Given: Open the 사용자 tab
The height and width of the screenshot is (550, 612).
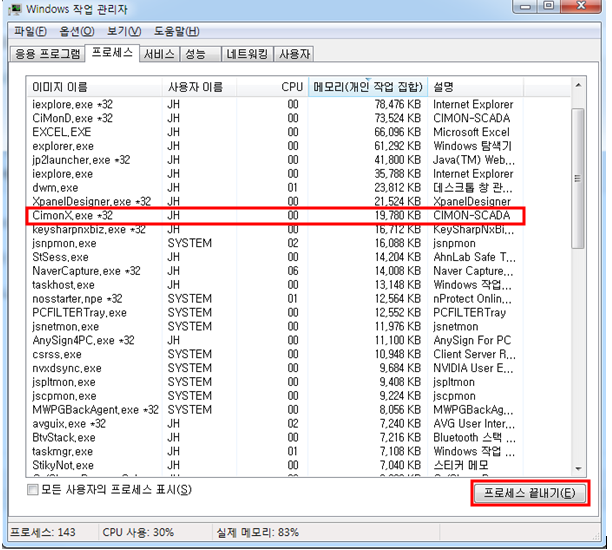Looking at the screenshot, I should [x=294, y=54].
